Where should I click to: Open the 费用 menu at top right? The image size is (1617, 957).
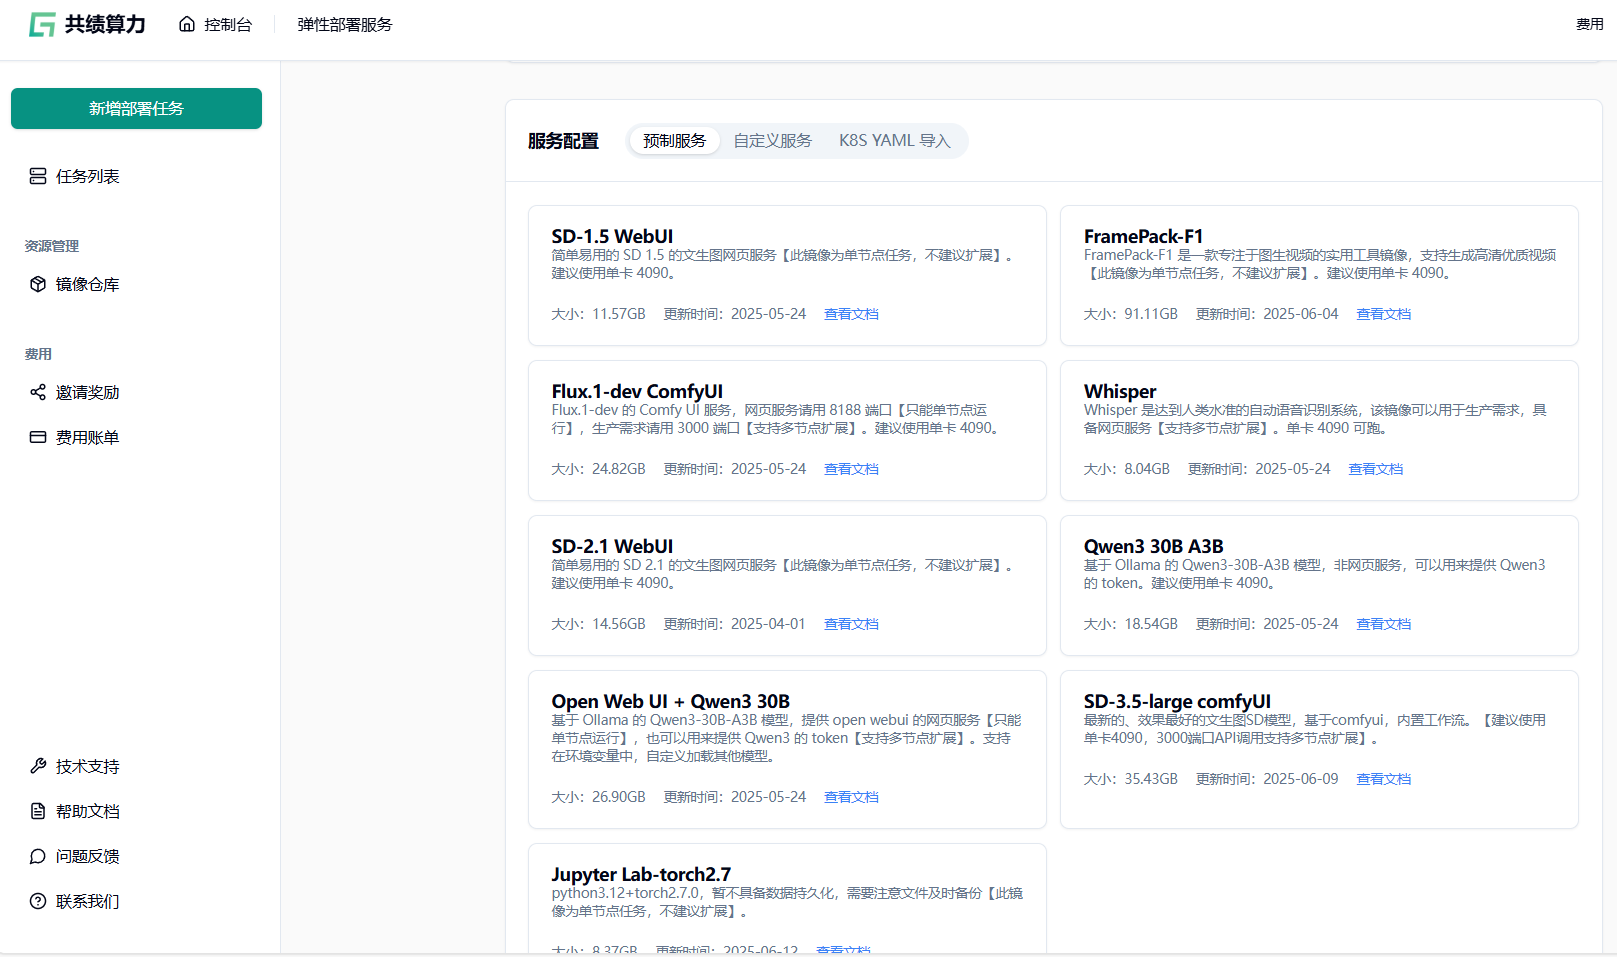(x=1589, y=25)
